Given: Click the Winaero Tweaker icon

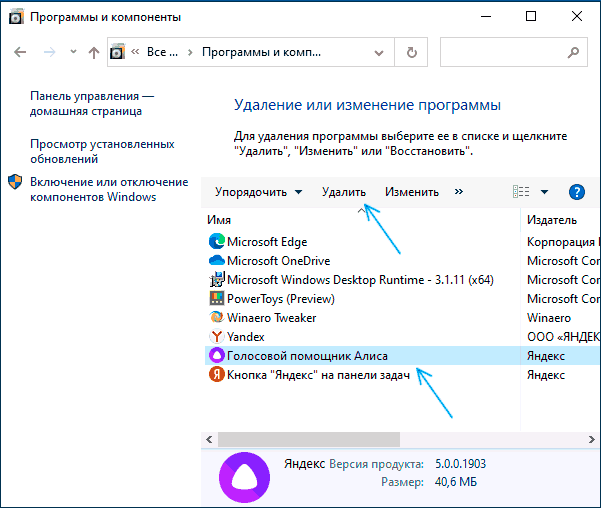Looking at the screenshot, I should click(x=217, y=317).
